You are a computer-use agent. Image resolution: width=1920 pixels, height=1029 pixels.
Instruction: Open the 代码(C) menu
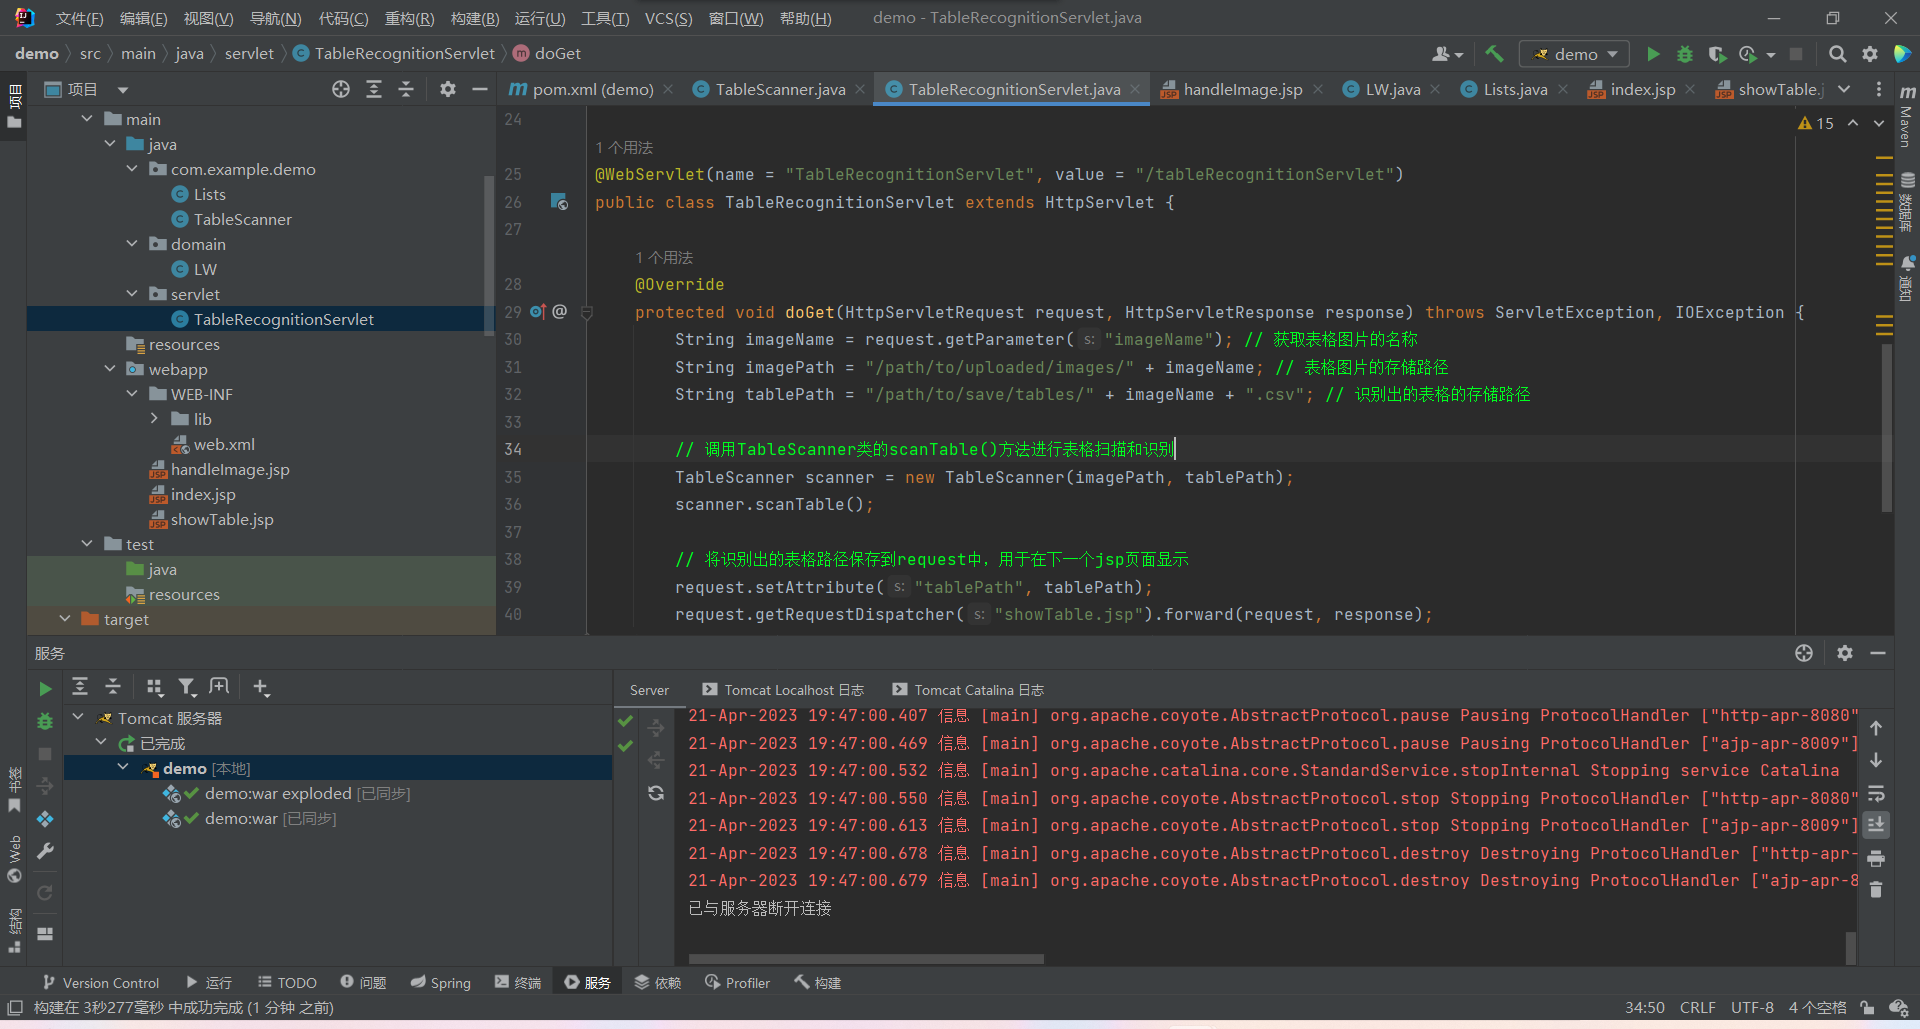point(343,18)
